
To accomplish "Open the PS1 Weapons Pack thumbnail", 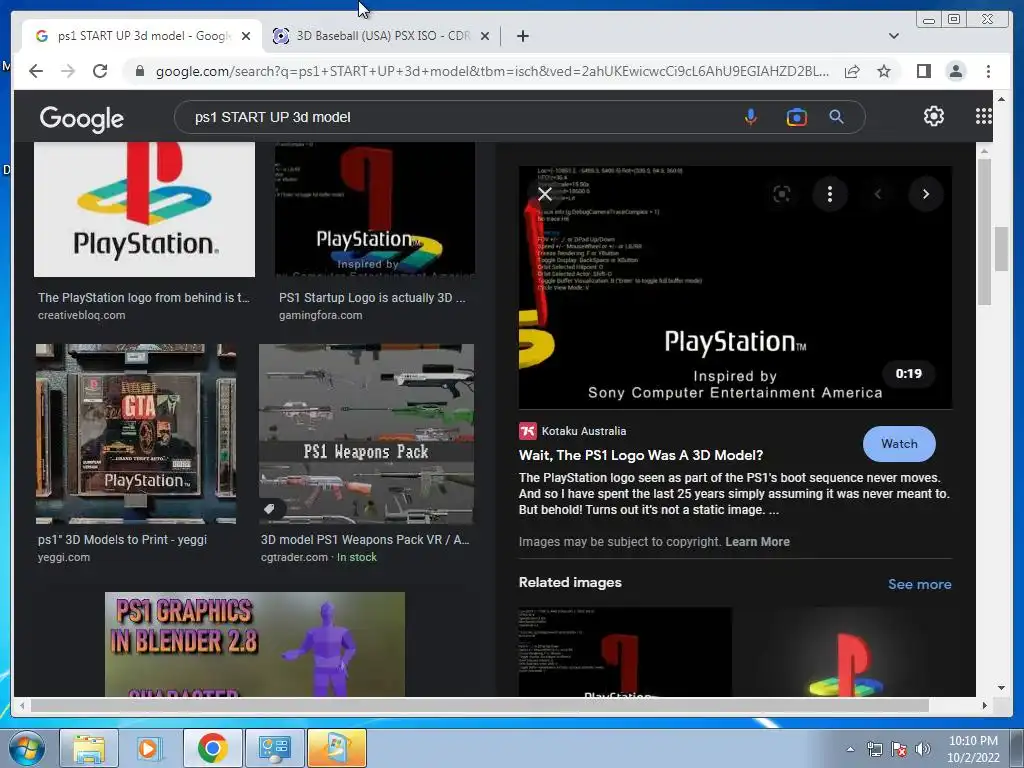I will point(366,434).
